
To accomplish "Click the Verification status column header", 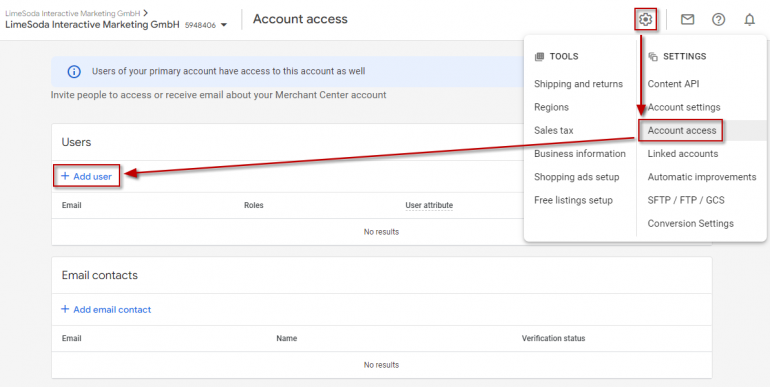I will [553, 338].
